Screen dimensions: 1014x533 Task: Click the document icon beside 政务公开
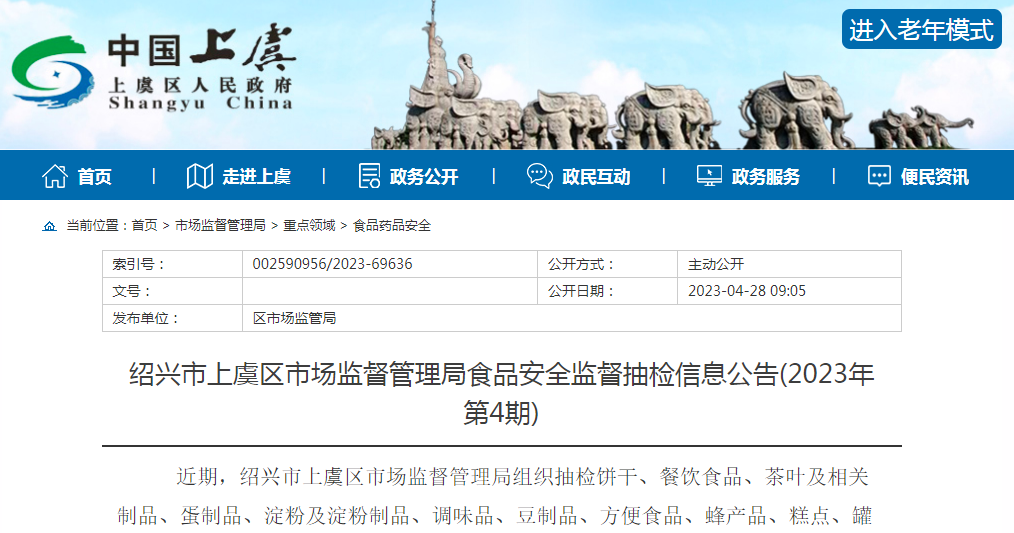pyautogui.click(x=369, y=177)
